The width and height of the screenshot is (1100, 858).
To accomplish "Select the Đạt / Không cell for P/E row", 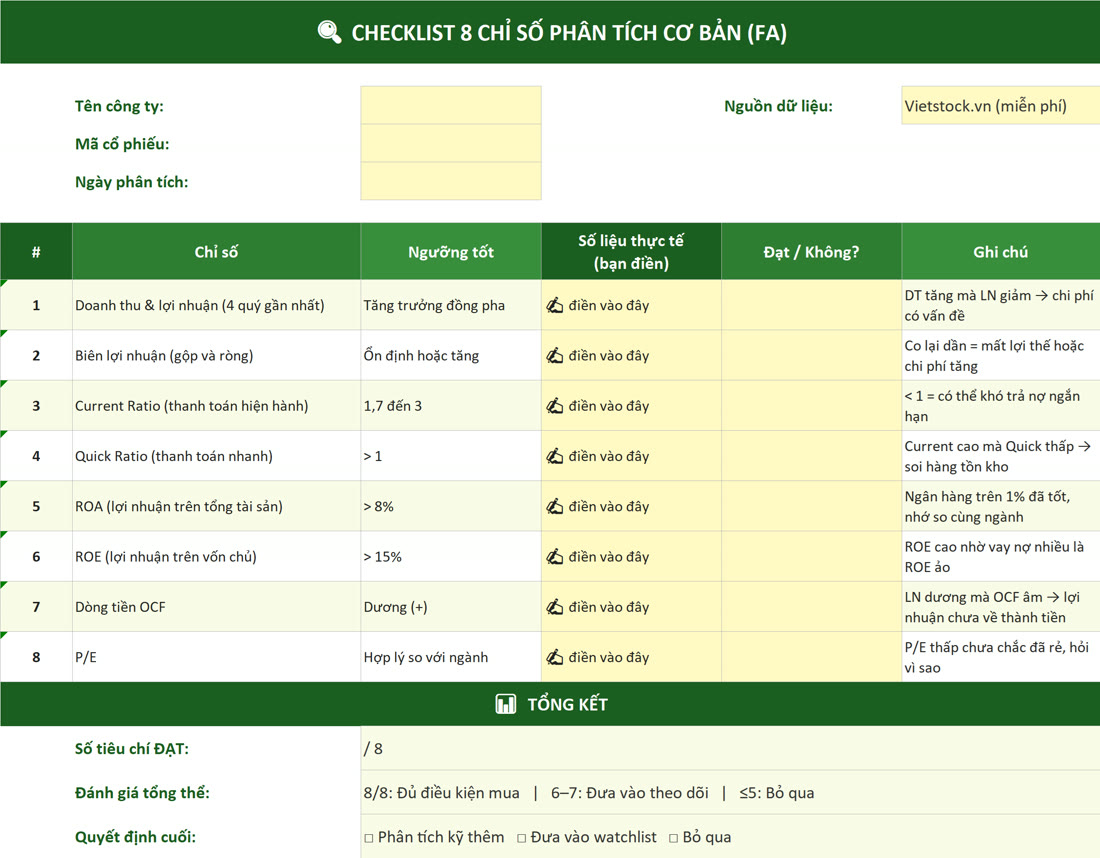I will pyautogui.click(x=811, y=657).
